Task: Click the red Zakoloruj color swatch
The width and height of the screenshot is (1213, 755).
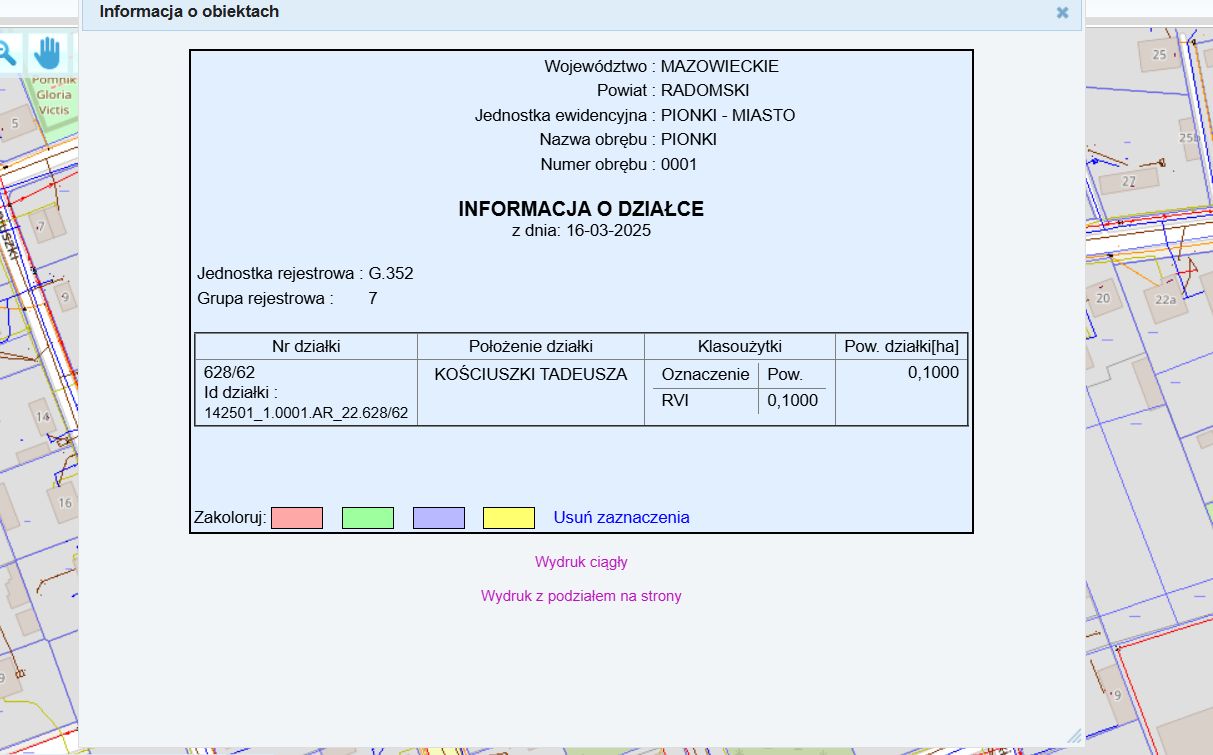Action: click(296, 517)
